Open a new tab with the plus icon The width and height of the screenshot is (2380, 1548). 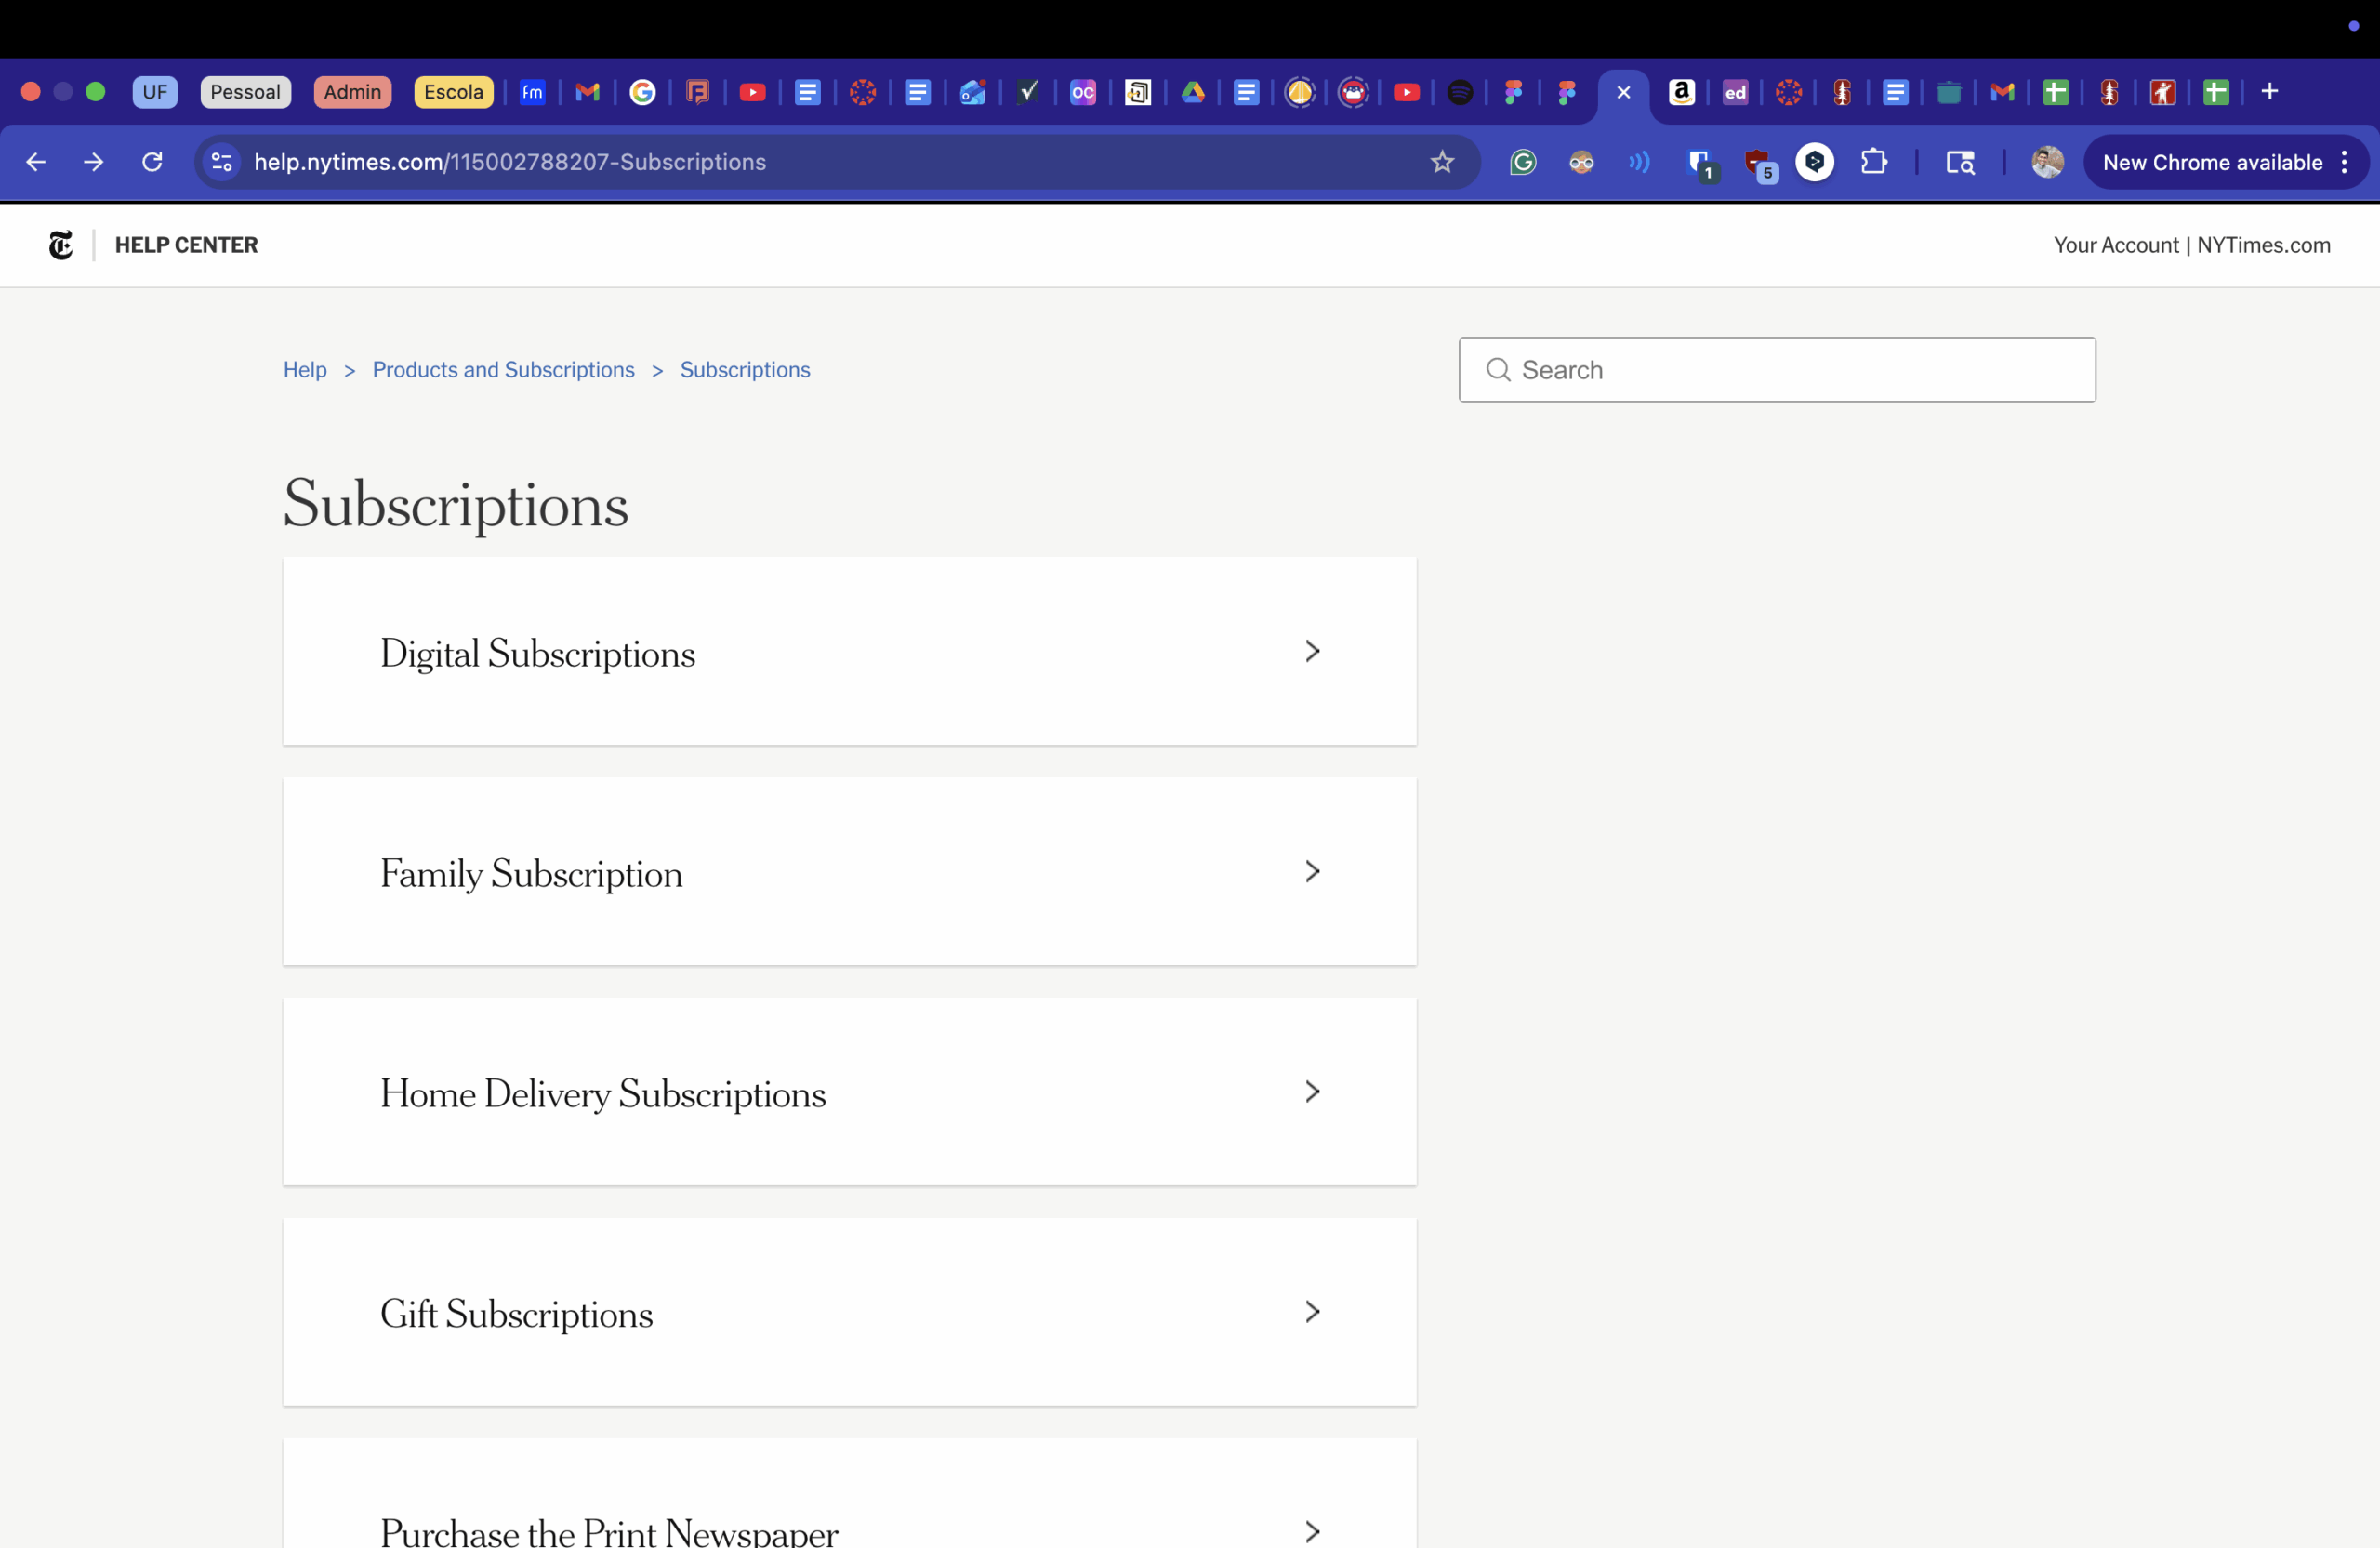coord(2269,92)
